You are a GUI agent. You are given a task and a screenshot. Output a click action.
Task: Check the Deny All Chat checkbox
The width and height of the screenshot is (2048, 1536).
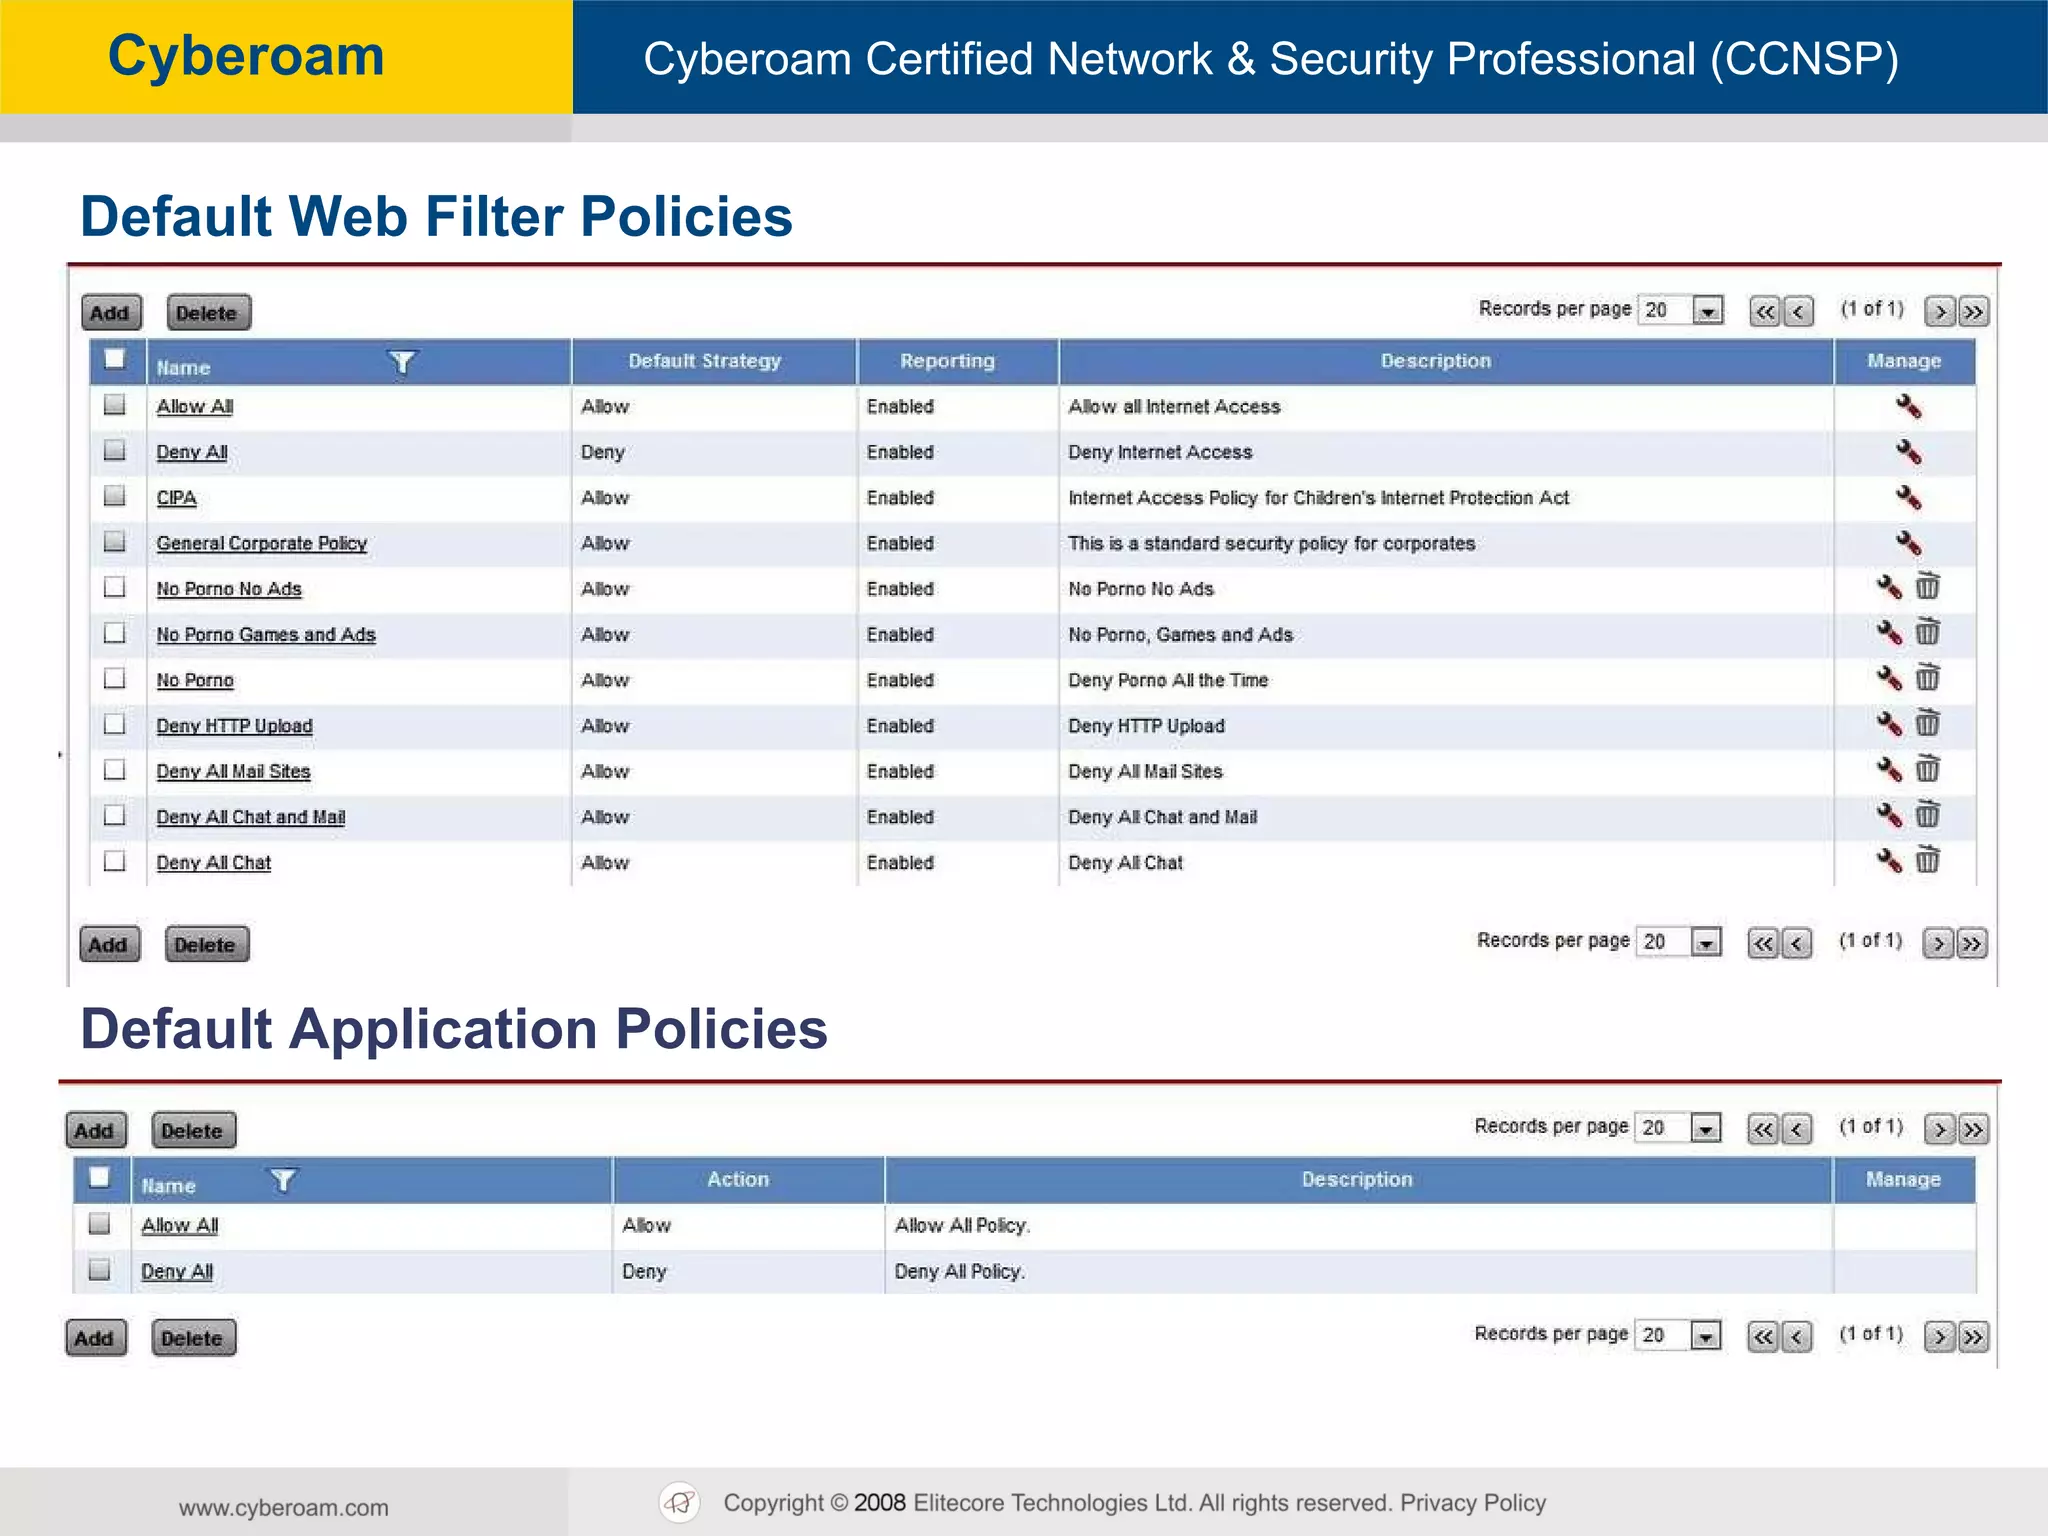[x=115, y=861]
